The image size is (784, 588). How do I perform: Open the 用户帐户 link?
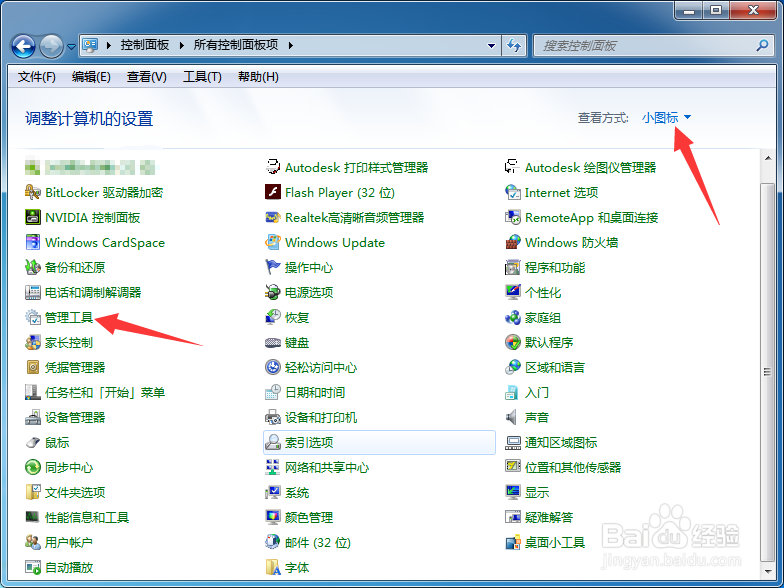(x=68, y=542)
